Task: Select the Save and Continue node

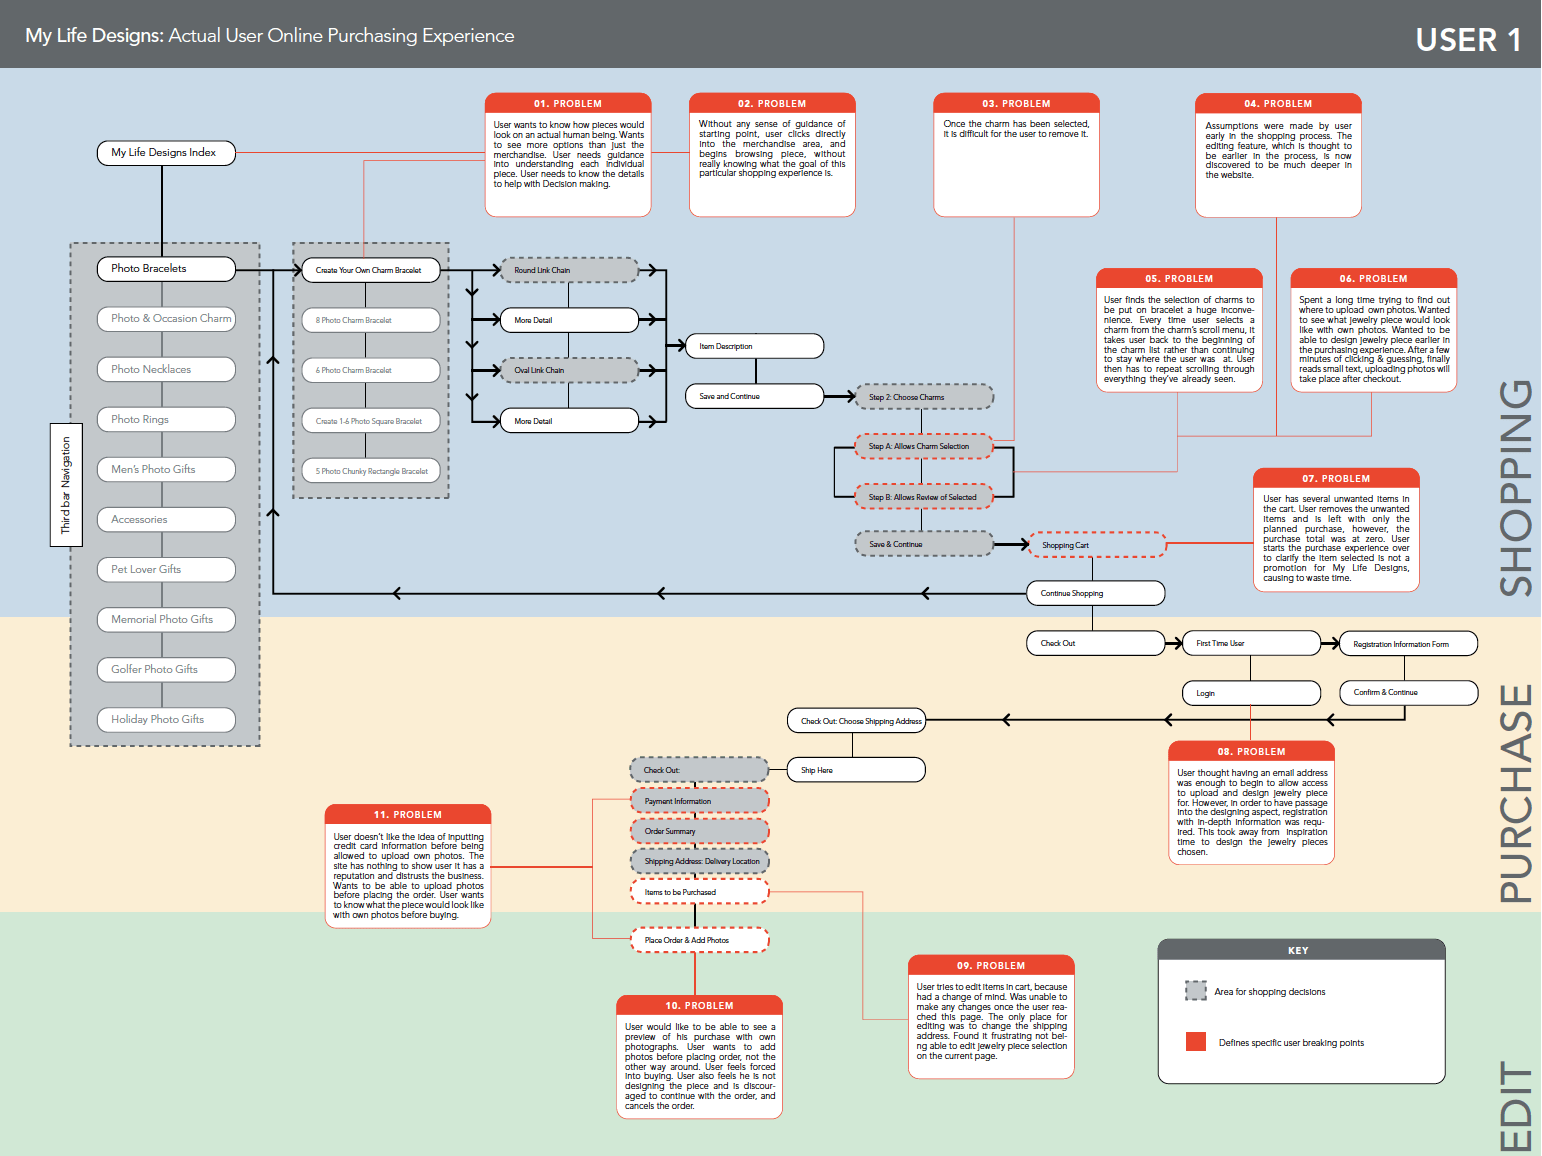Action: pos(755,396)
